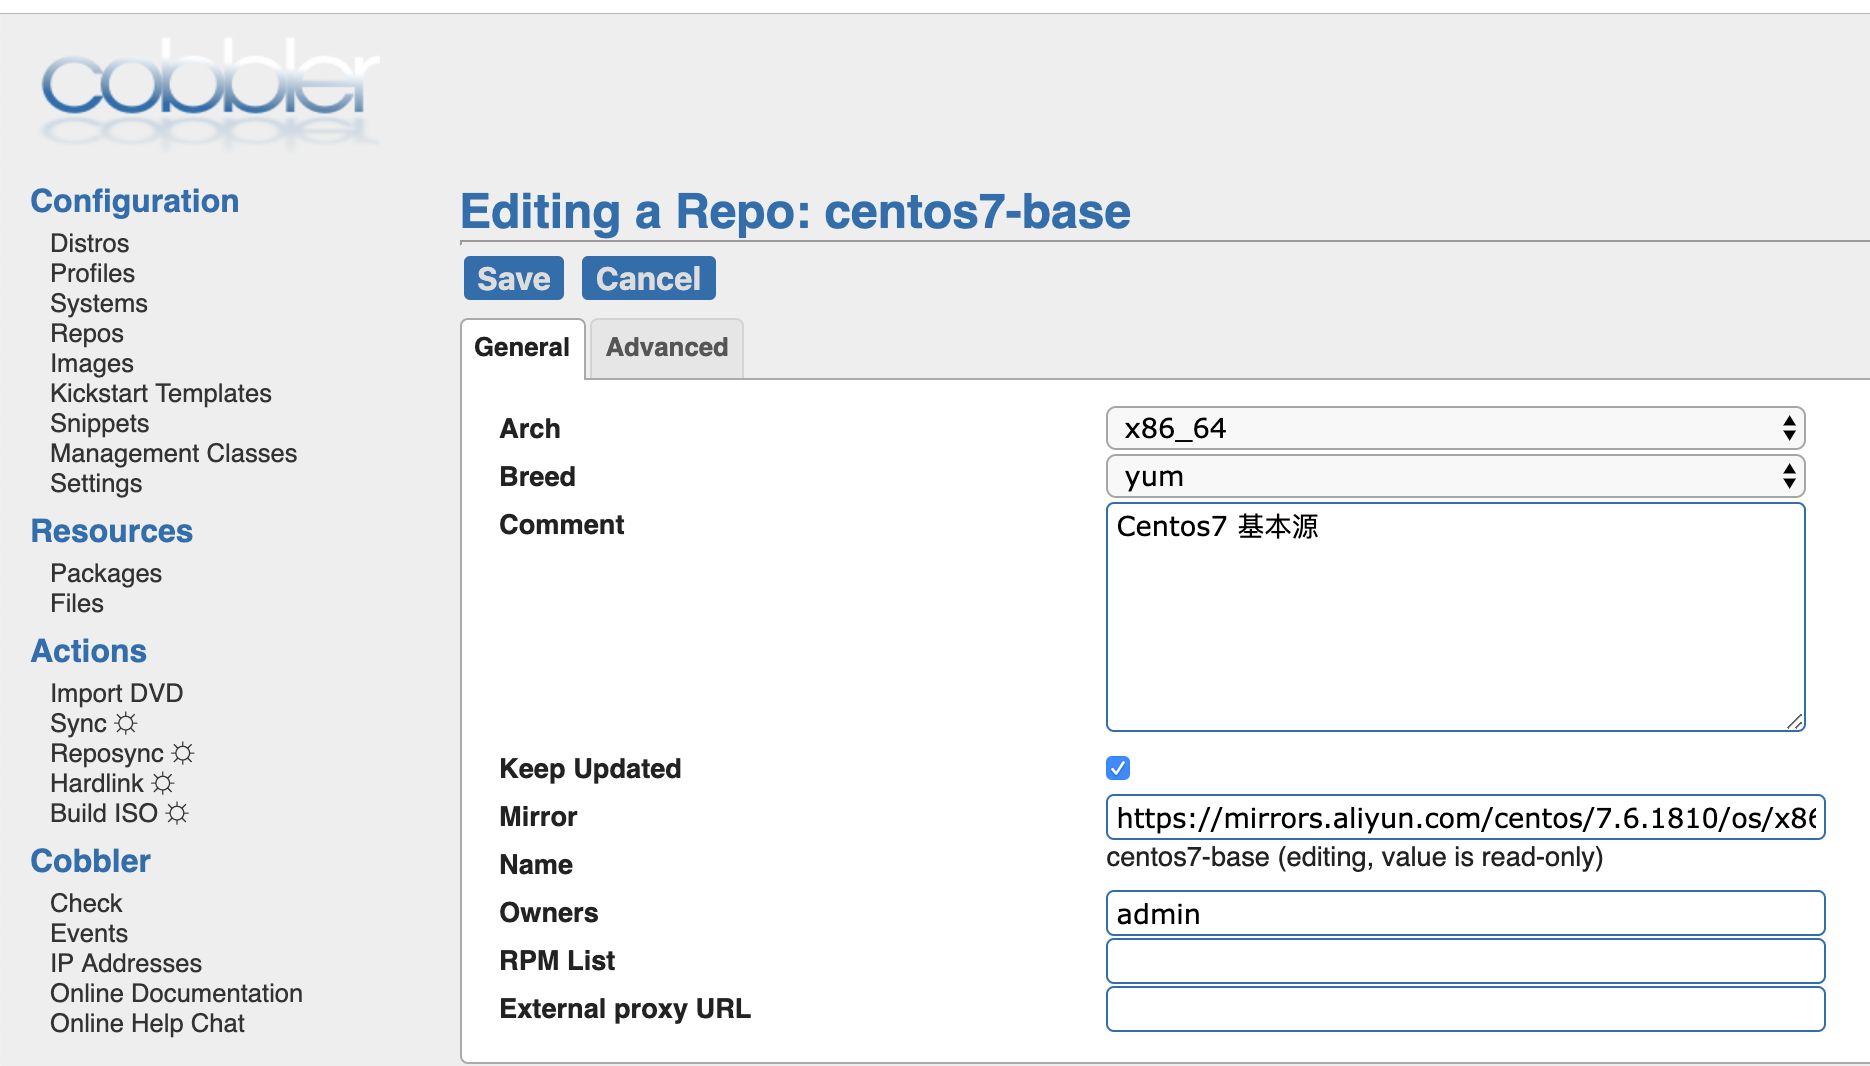Switch to the Advanced tab
This screenshot has width=1870, height=1066.
[667, 347]
